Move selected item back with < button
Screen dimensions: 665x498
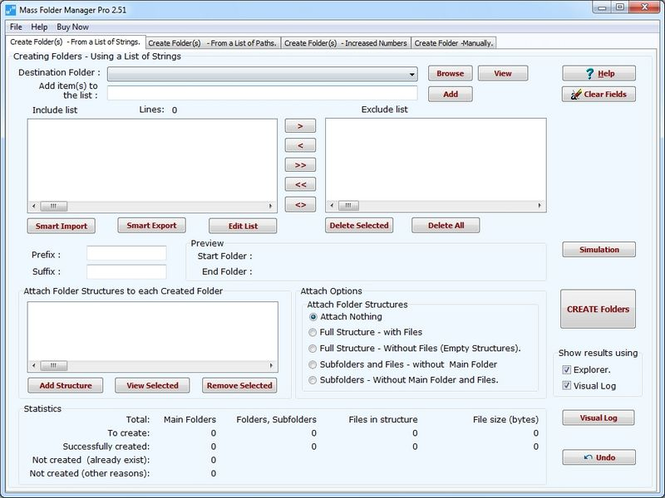pyautogui.click(x=300, y=145)
